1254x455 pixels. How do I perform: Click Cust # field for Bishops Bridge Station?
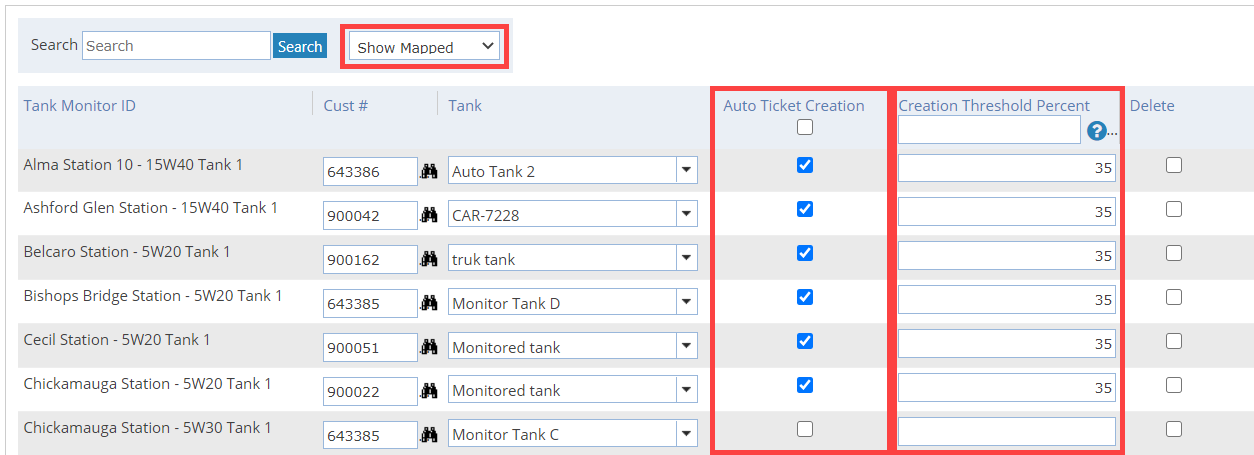tap(370, 303)
